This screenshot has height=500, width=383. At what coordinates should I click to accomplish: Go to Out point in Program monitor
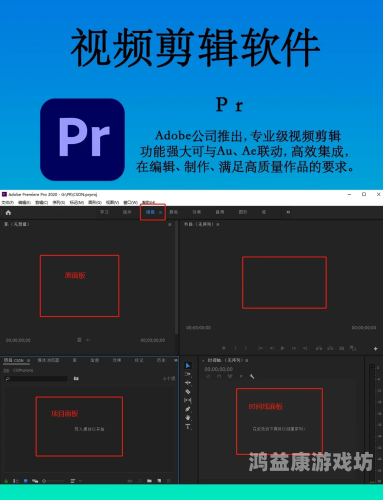[305, 348]
